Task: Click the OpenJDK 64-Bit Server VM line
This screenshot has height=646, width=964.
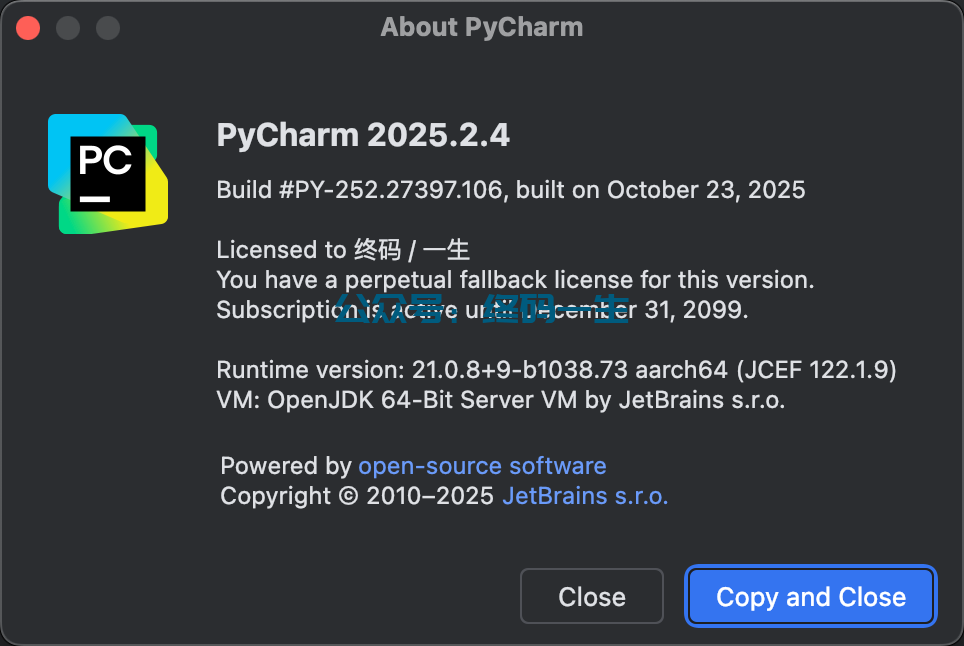Action: pos(500,400)
